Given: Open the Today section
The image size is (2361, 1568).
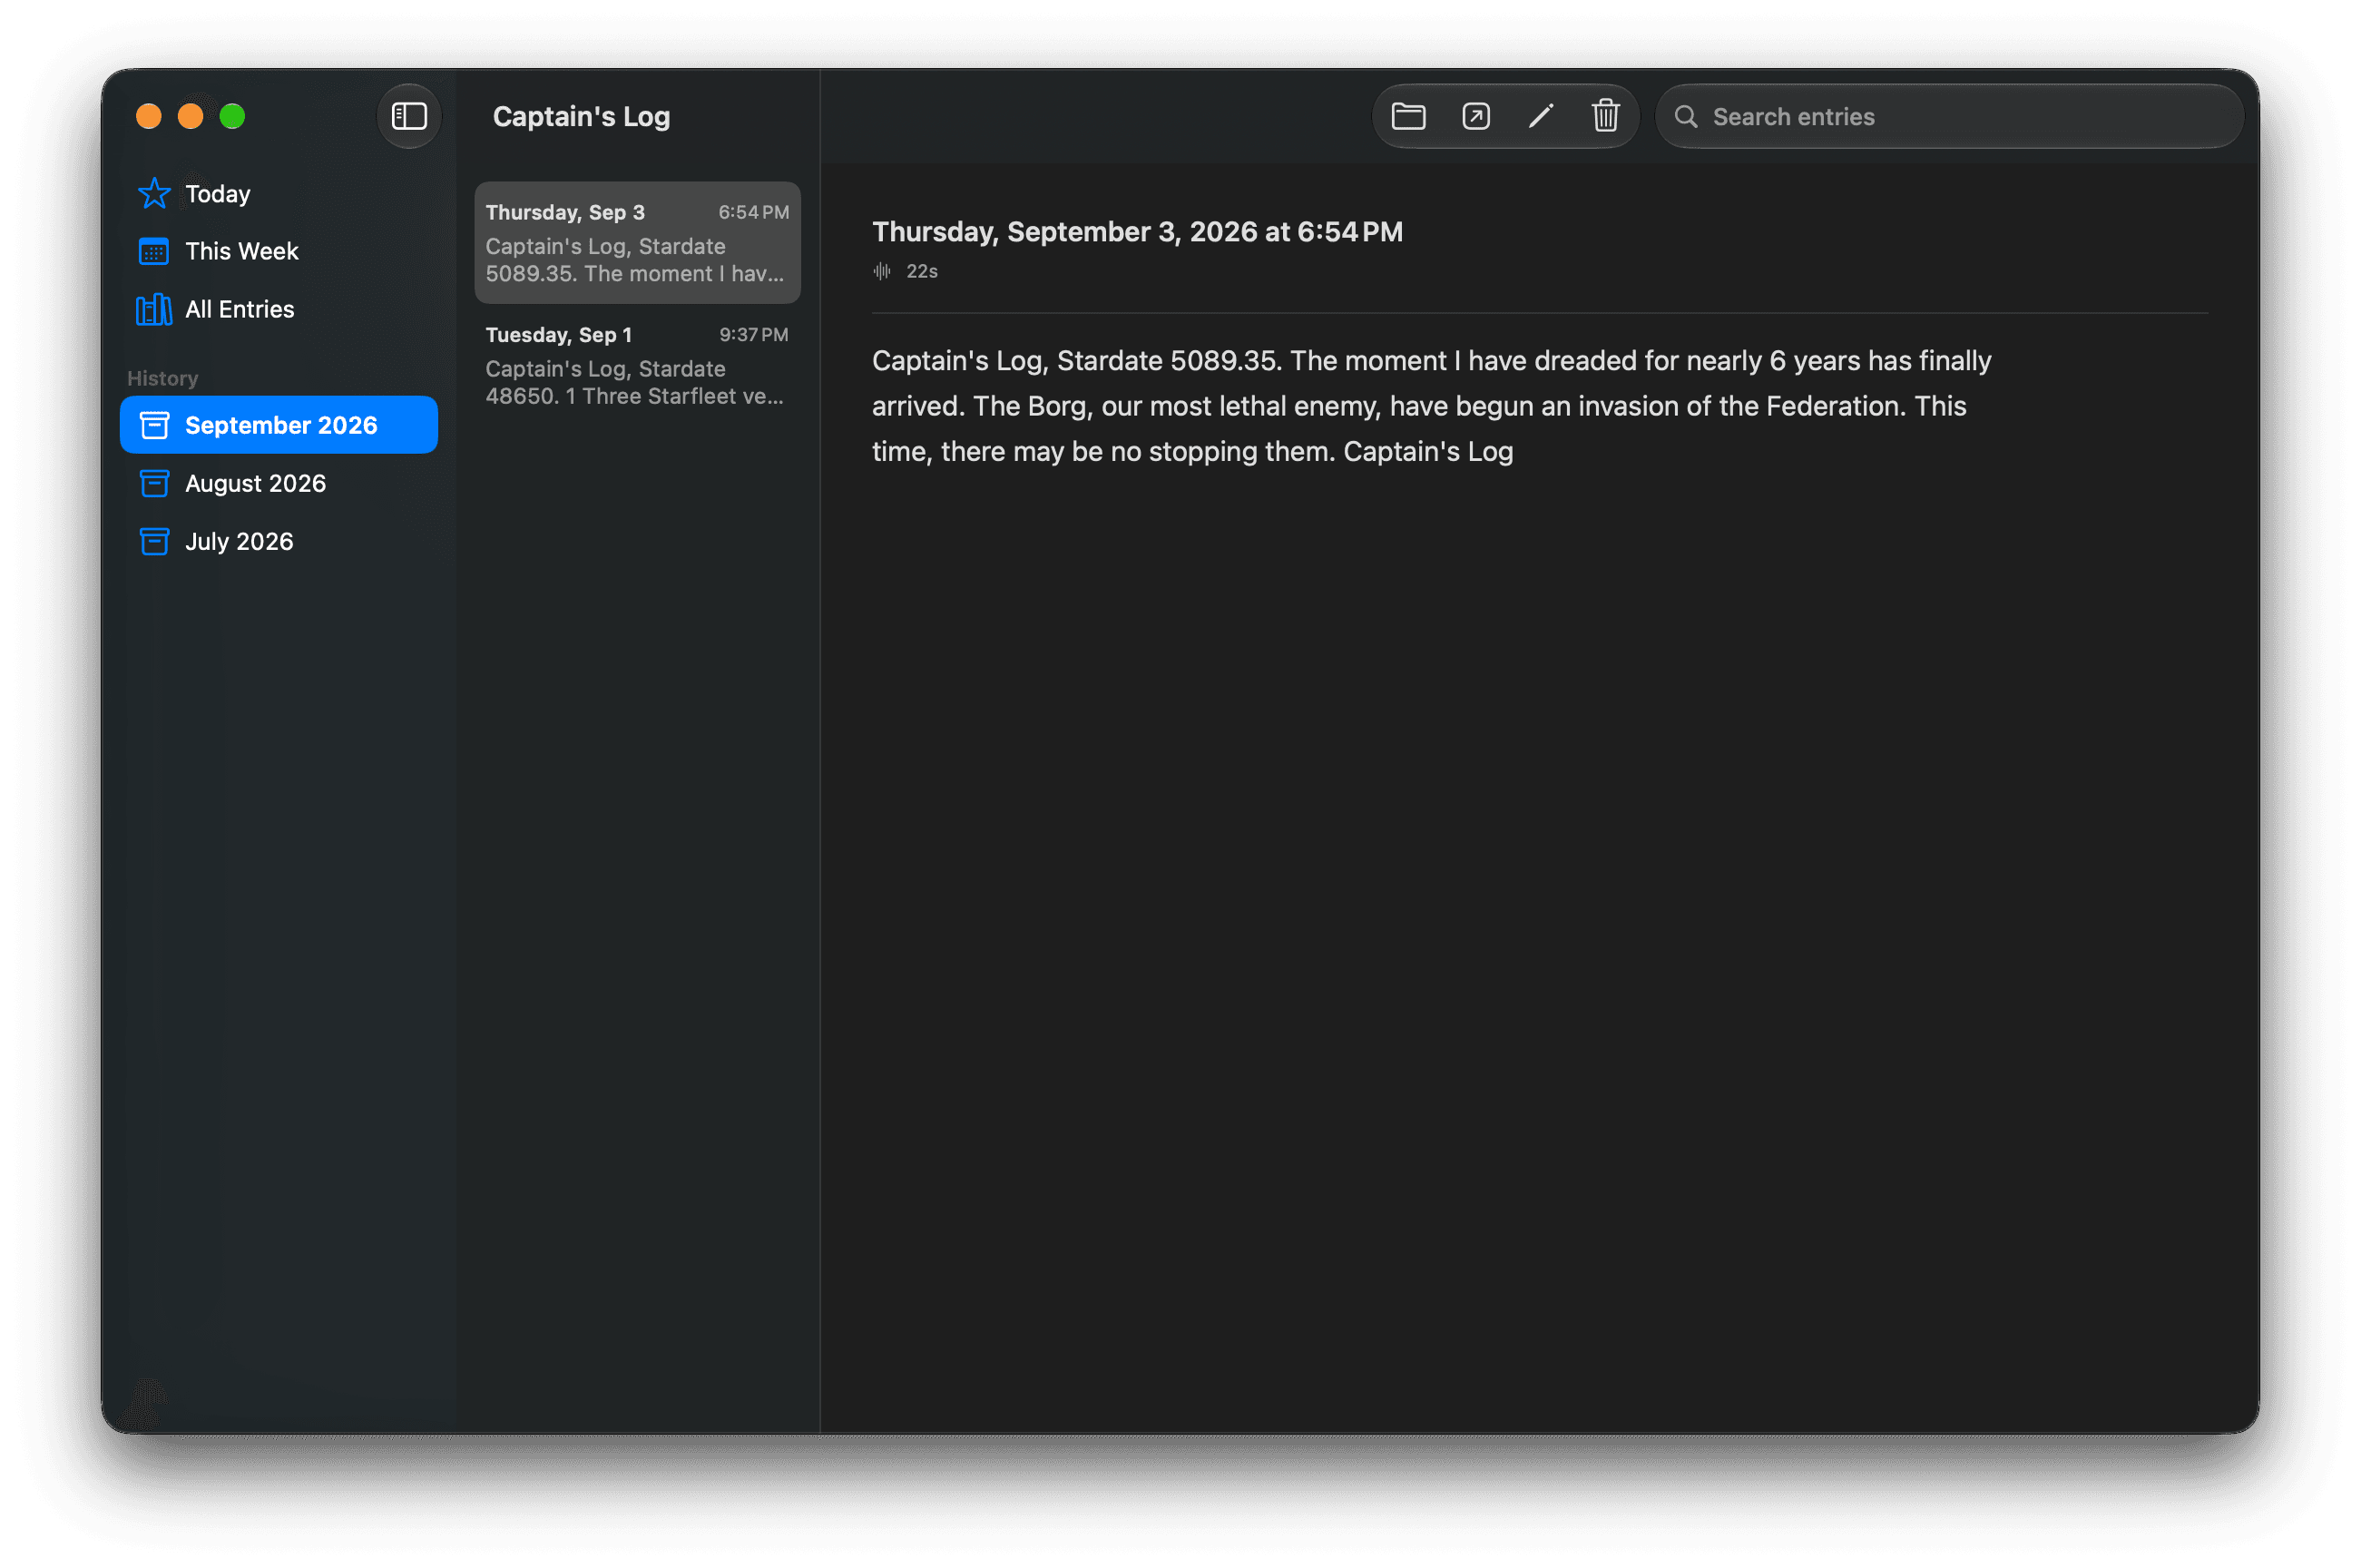Looking at the screenshot, I should click(279, 194).
